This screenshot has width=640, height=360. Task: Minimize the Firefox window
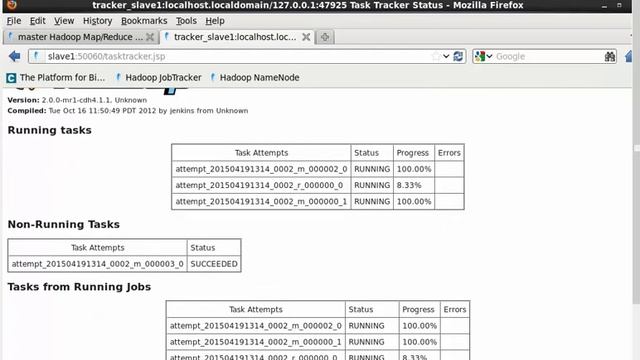[x=604, y=6]
